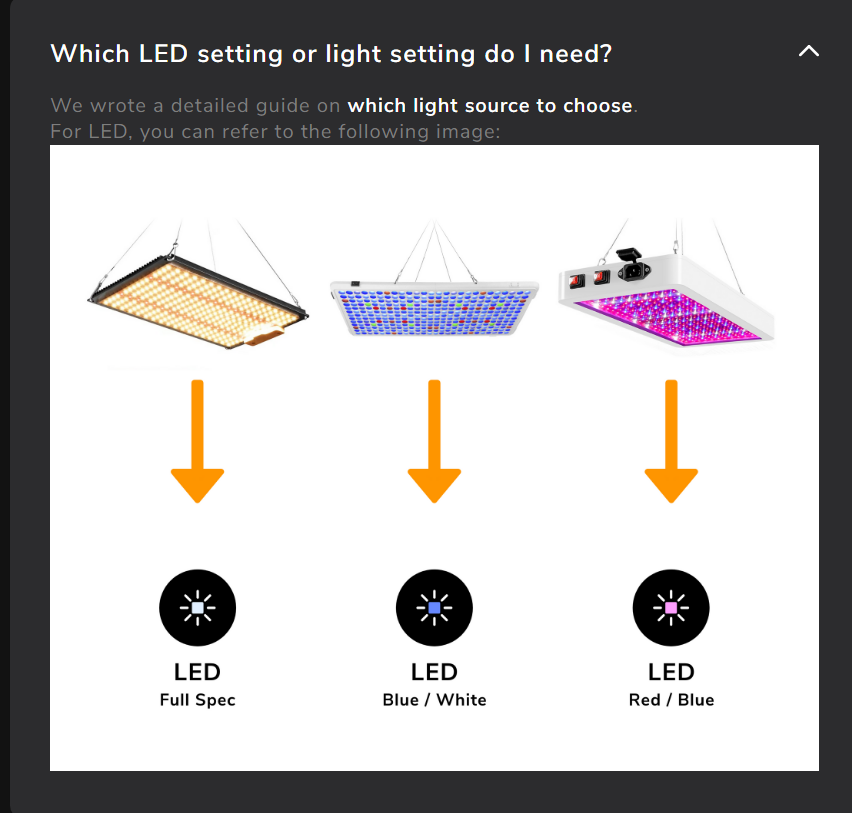Image resolution: width=852 pixels, height=813 pixels.
Task: Click the 'Red / Blue' label text
Action: 671,699
